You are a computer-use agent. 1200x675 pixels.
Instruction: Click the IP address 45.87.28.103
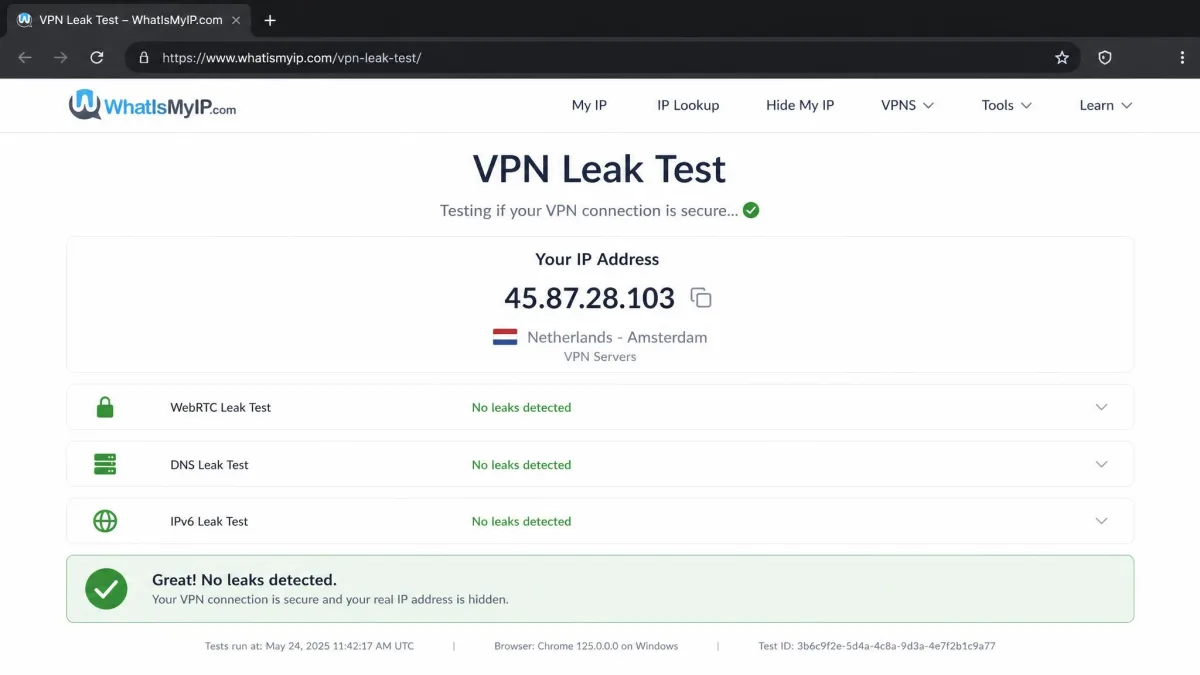(590, 298)
